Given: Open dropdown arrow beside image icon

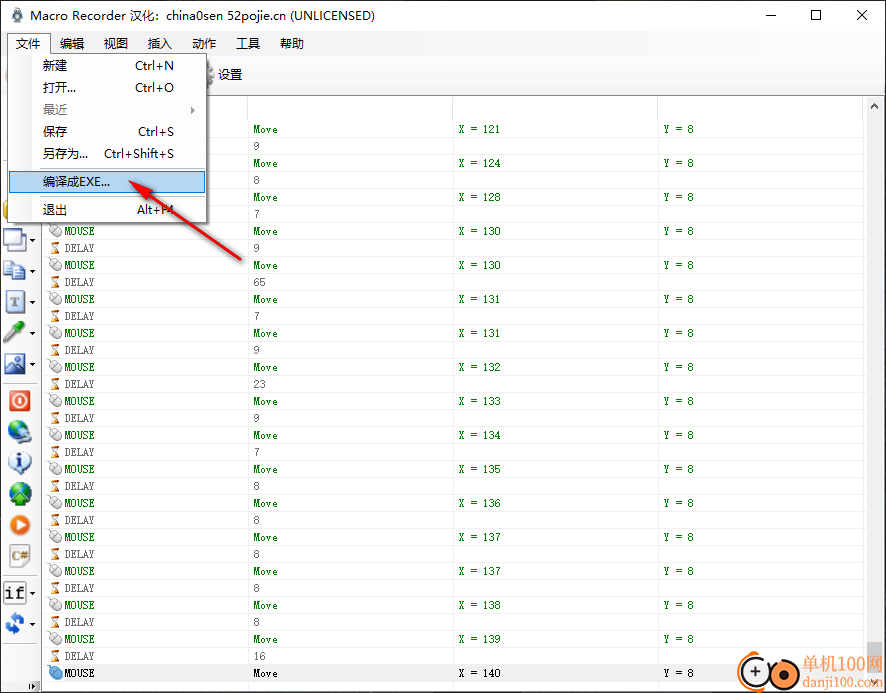Looking at the screenshot, I should 33,365.
